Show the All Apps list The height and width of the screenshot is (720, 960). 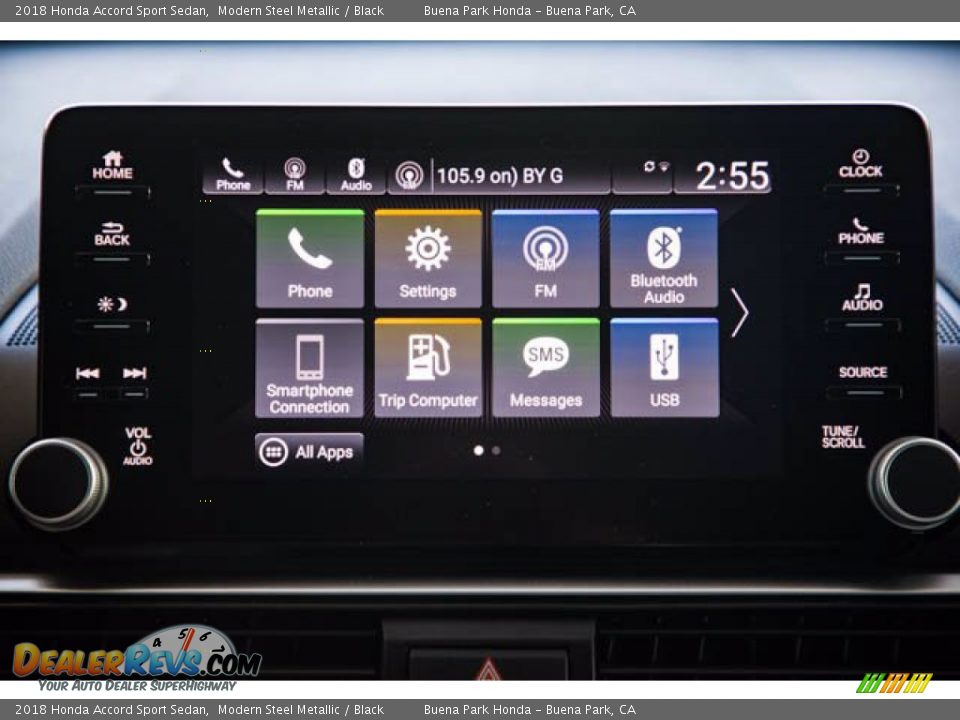point(309,452)
